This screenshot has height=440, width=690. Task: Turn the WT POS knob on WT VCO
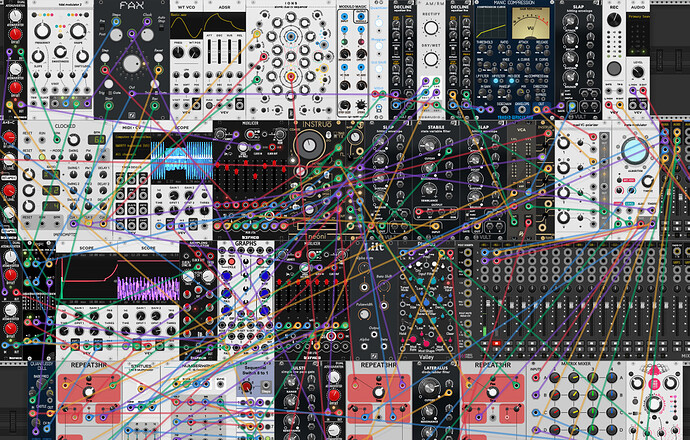[195, 52]
